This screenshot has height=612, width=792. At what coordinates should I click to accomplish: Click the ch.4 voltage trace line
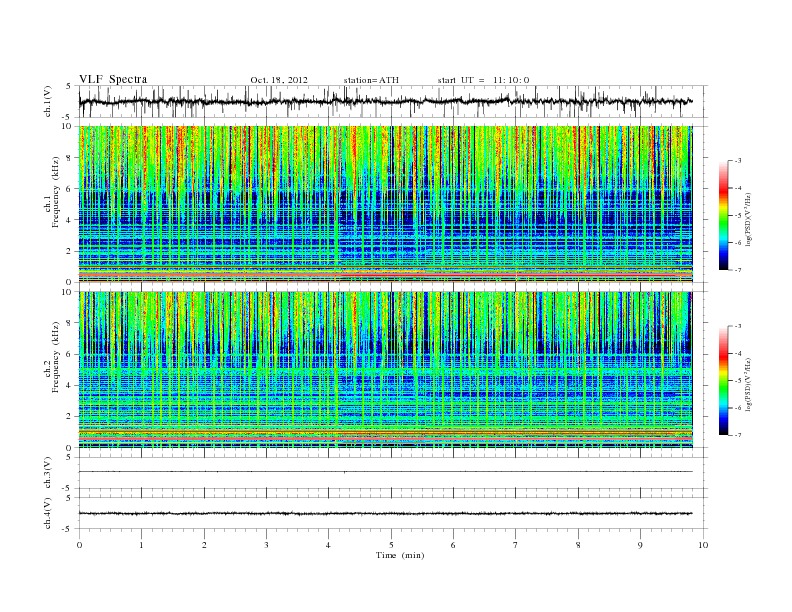point(385,514)
